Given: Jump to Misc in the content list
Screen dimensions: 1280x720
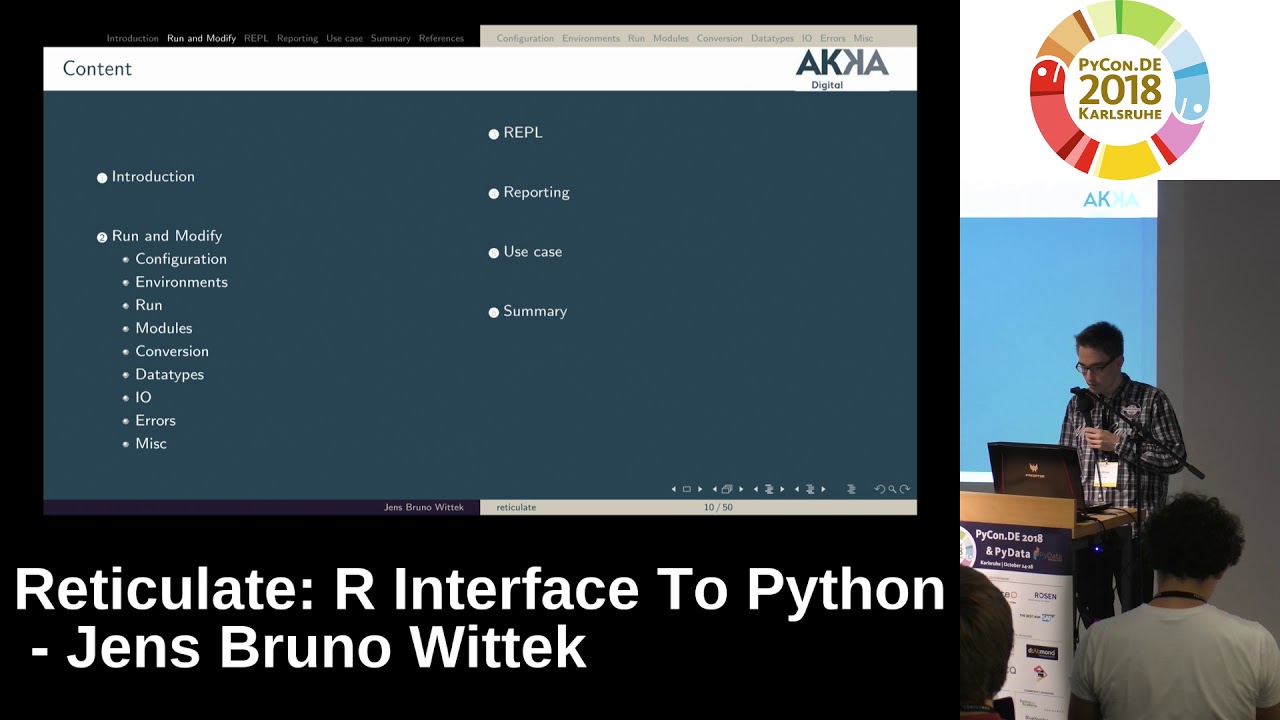Looking at the screenshot, I should pos(151,443).
